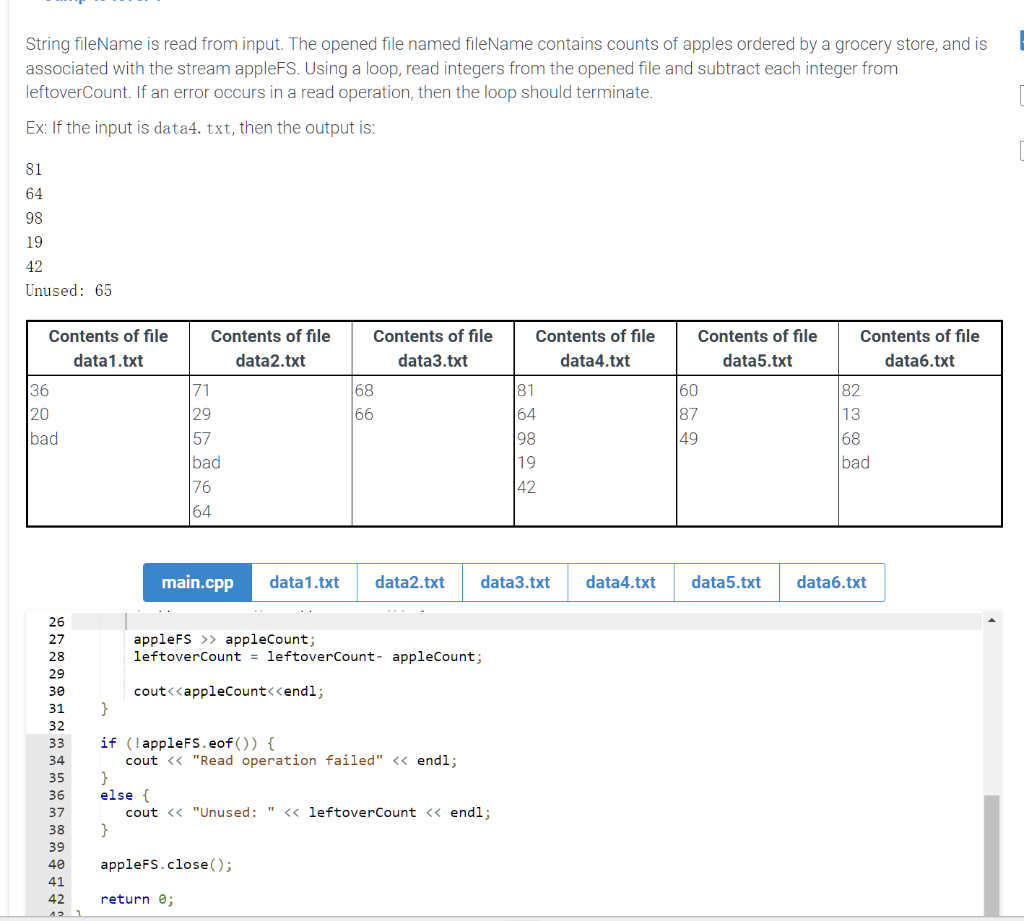Show the data5.txt tab contents
Image resolution: width=1024 pixels, height=921 pixels.
click(726, 582)
